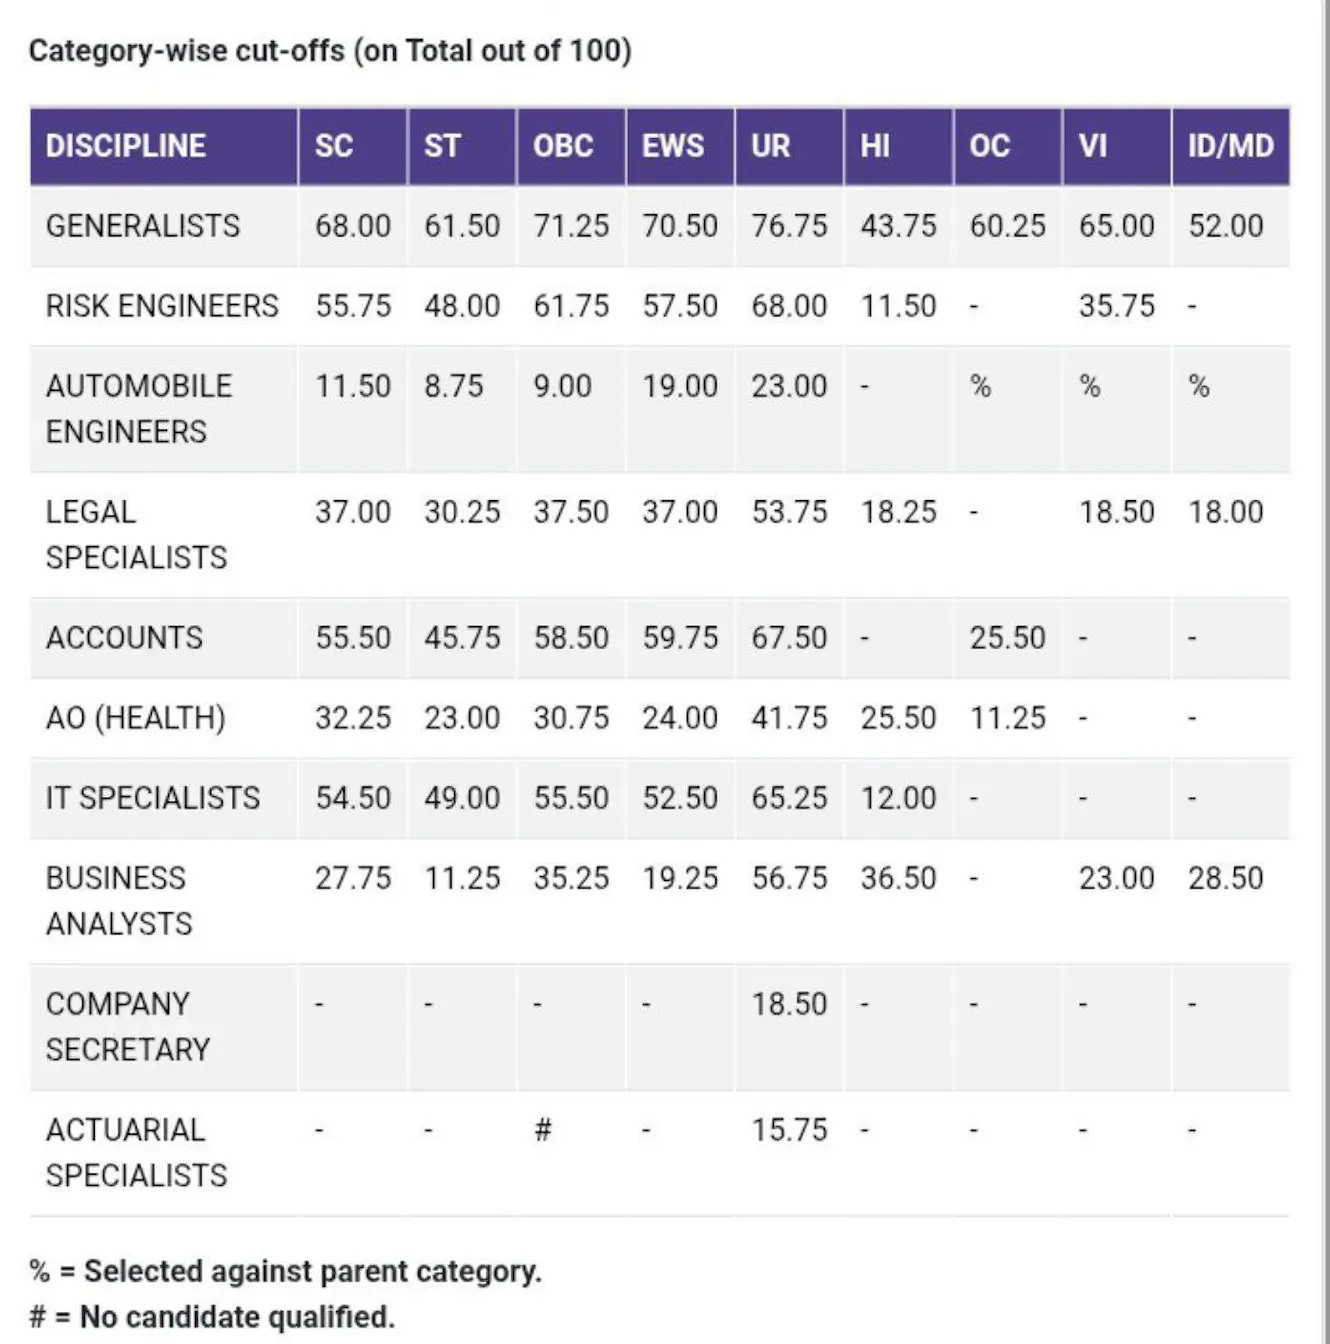1330x1344 pixels.
Task: Select the AO (HEALTH) row label
Action: pyautogui.click(x=135, y=718)
